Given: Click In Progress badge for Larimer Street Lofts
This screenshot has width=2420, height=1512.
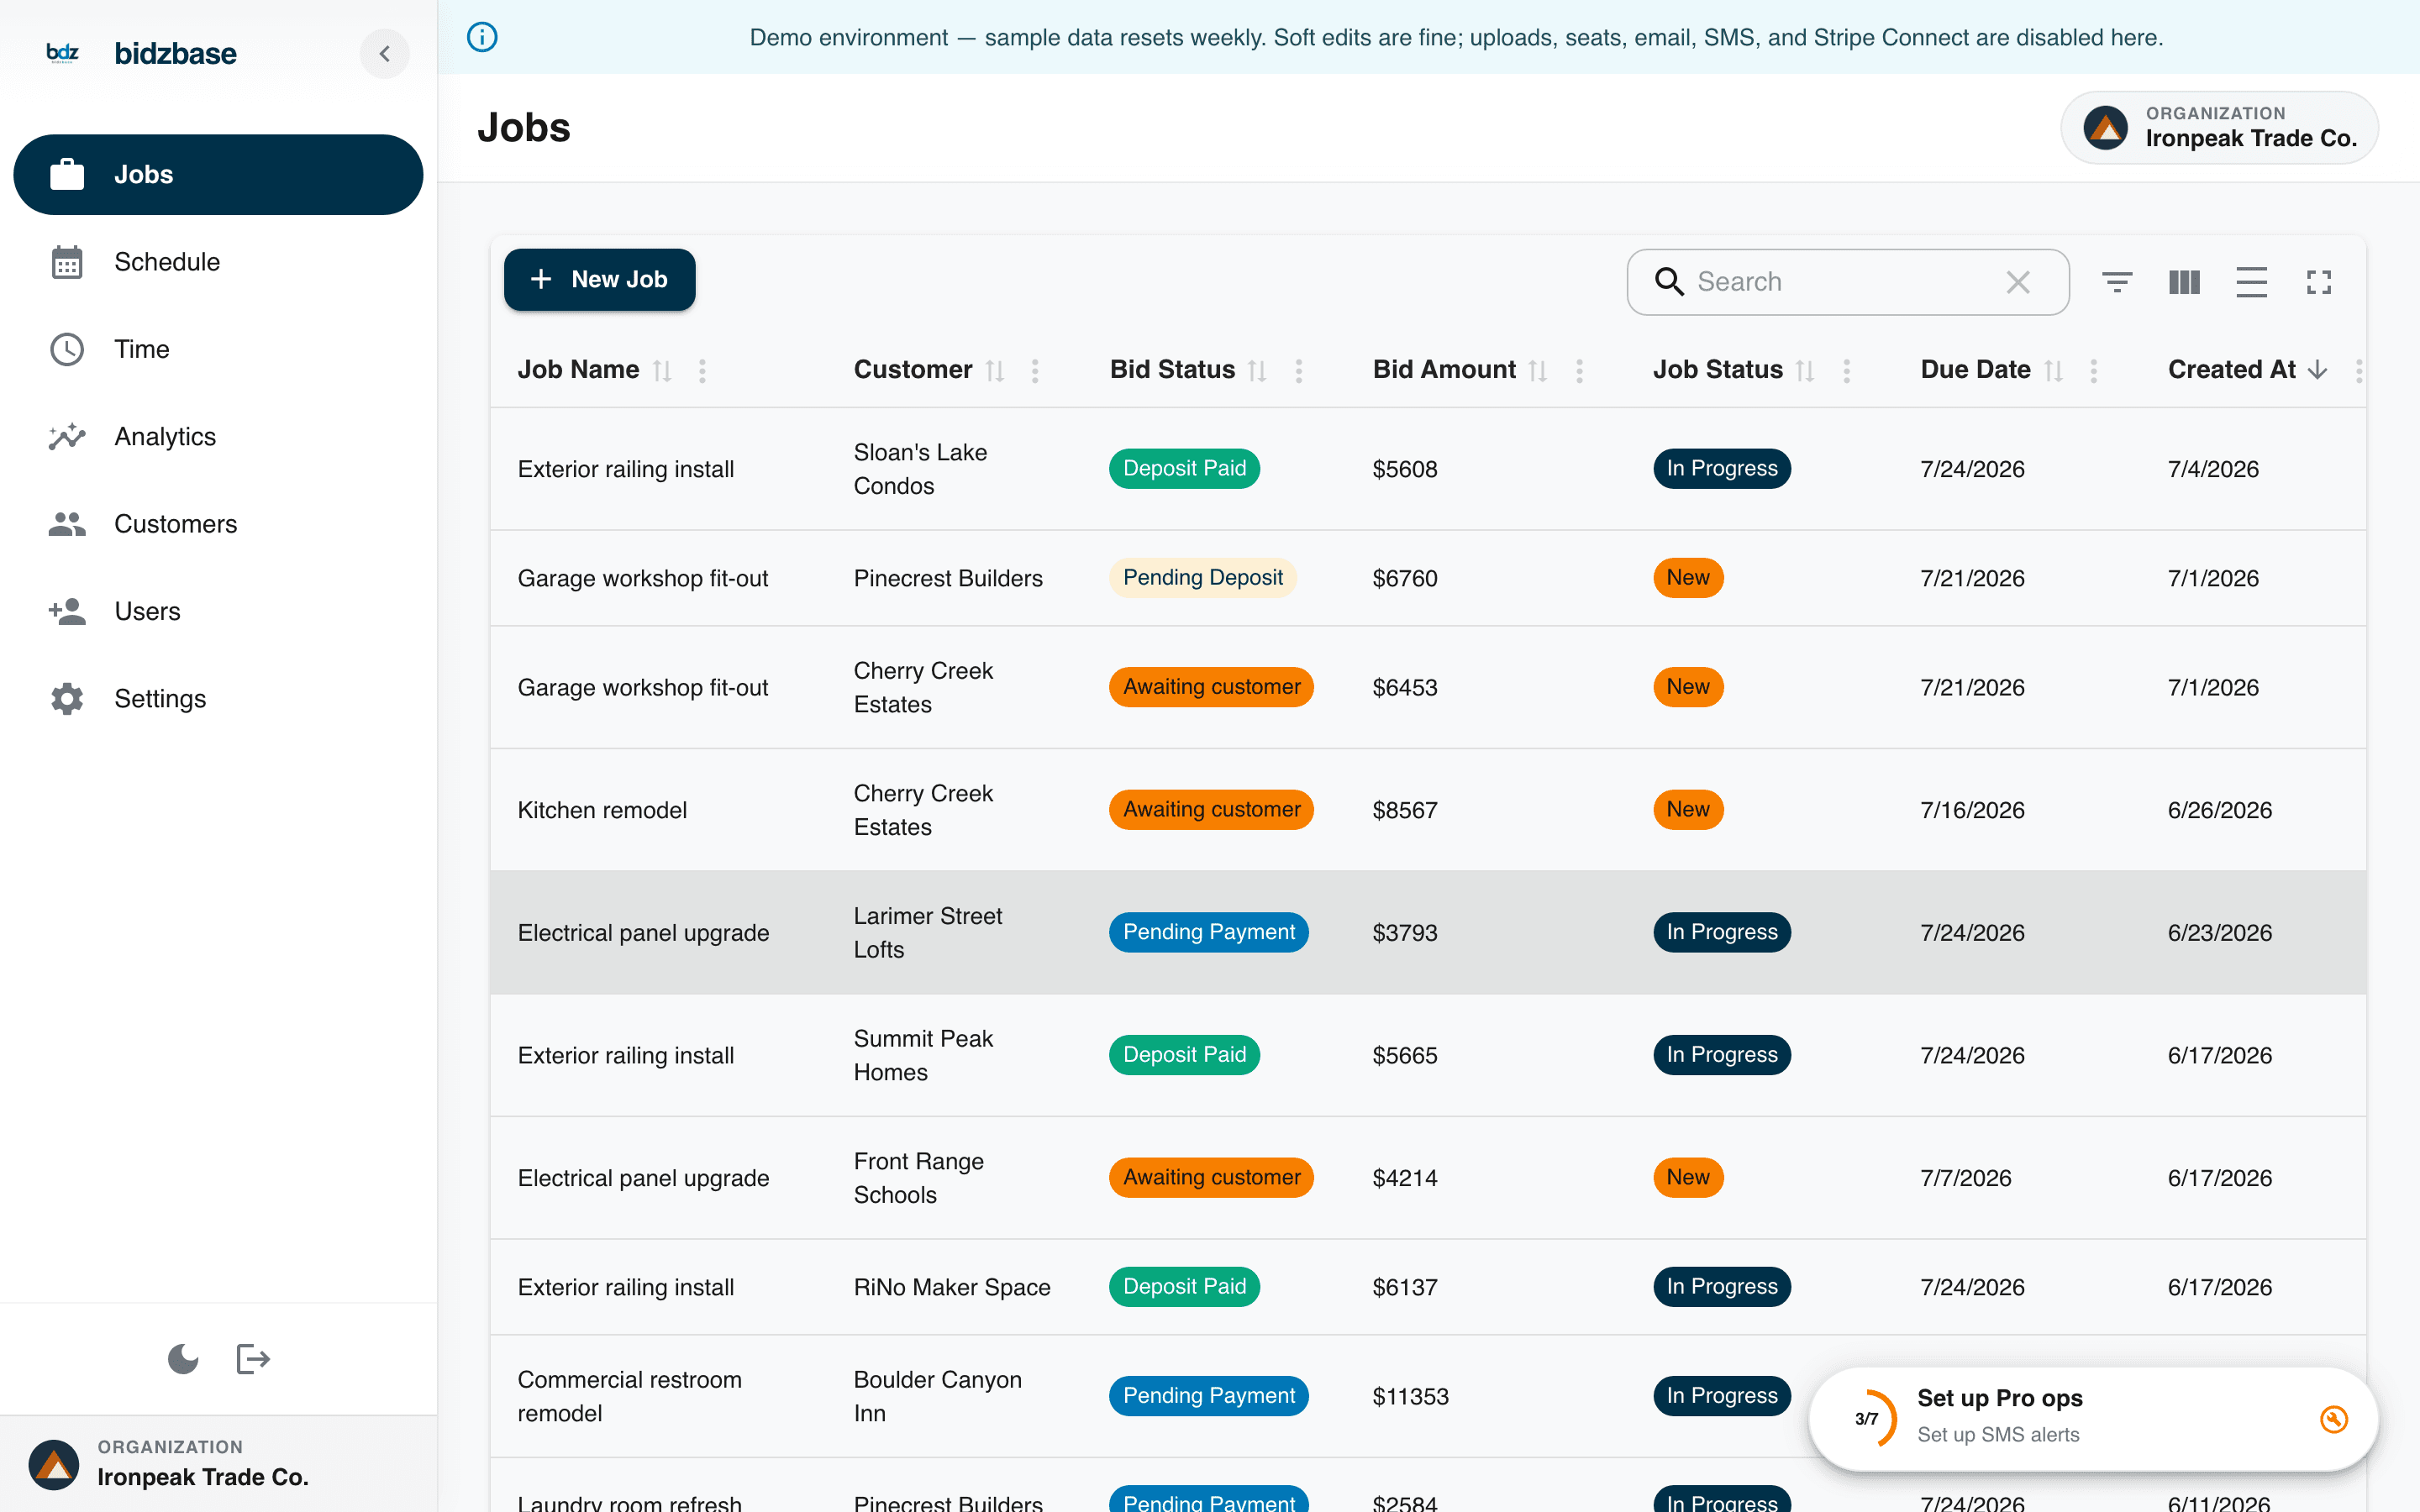Looking at the screenshot, I should coord(1721,932).
